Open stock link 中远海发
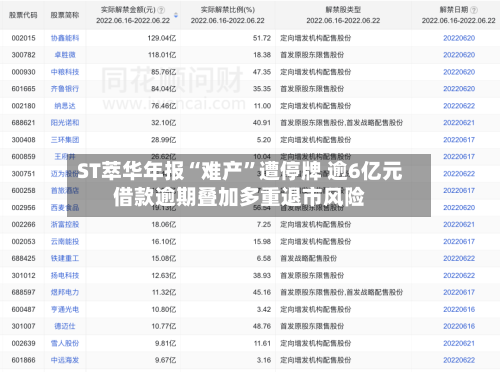500x372 pixels. coord(65,360)
